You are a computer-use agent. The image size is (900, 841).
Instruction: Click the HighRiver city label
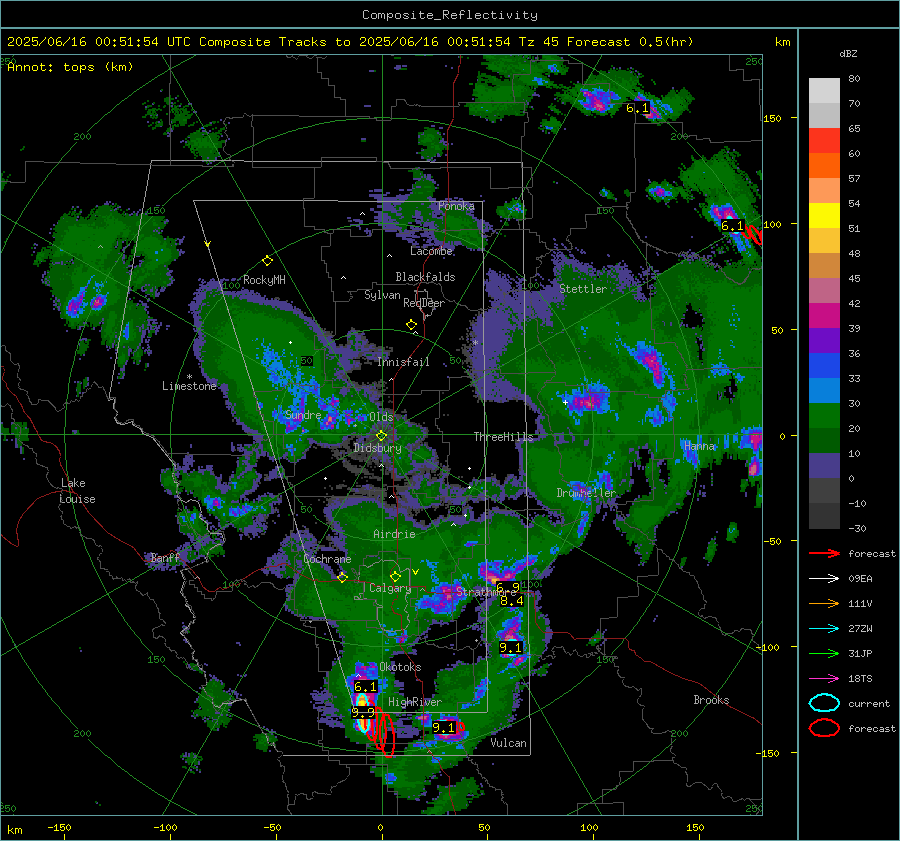click(415, 702)
